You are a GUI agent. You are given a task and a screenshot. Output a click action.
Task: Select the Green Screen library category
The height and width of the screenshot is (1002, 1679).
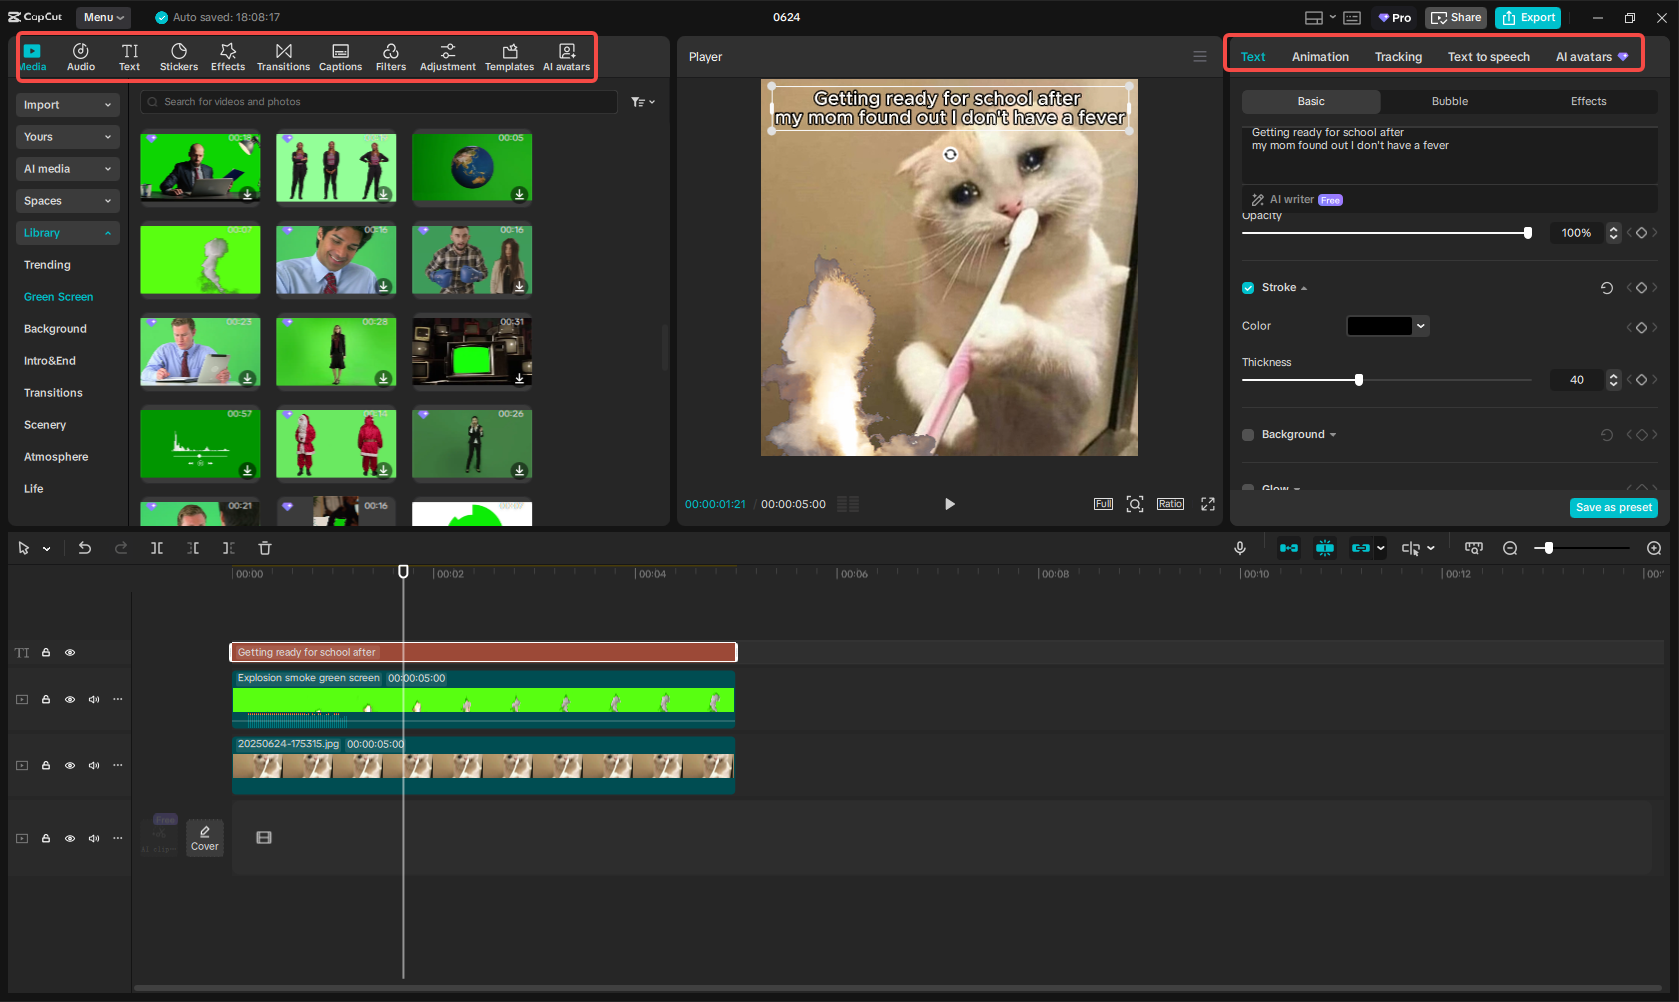[x=58, y=296]
